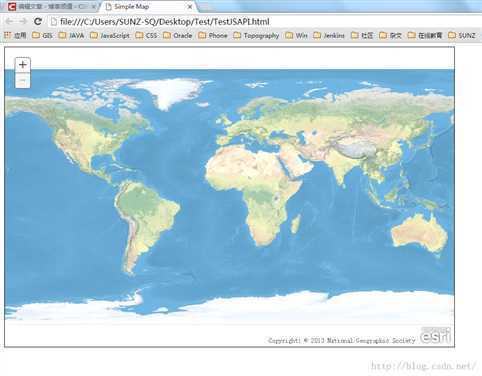Open the Oracle bookmark folder
Screen dimensions: 482x376
(178, 35)
